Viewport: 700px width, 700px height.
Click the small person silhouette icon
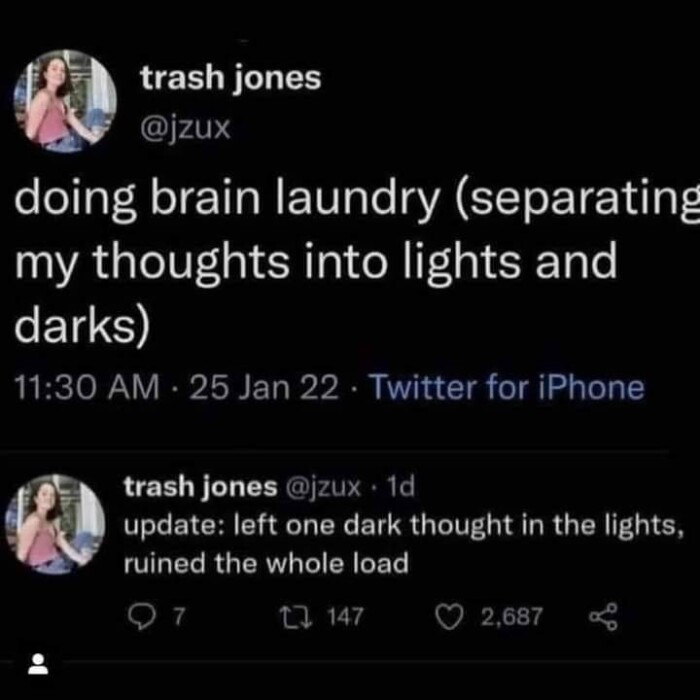tap(38, 664)
